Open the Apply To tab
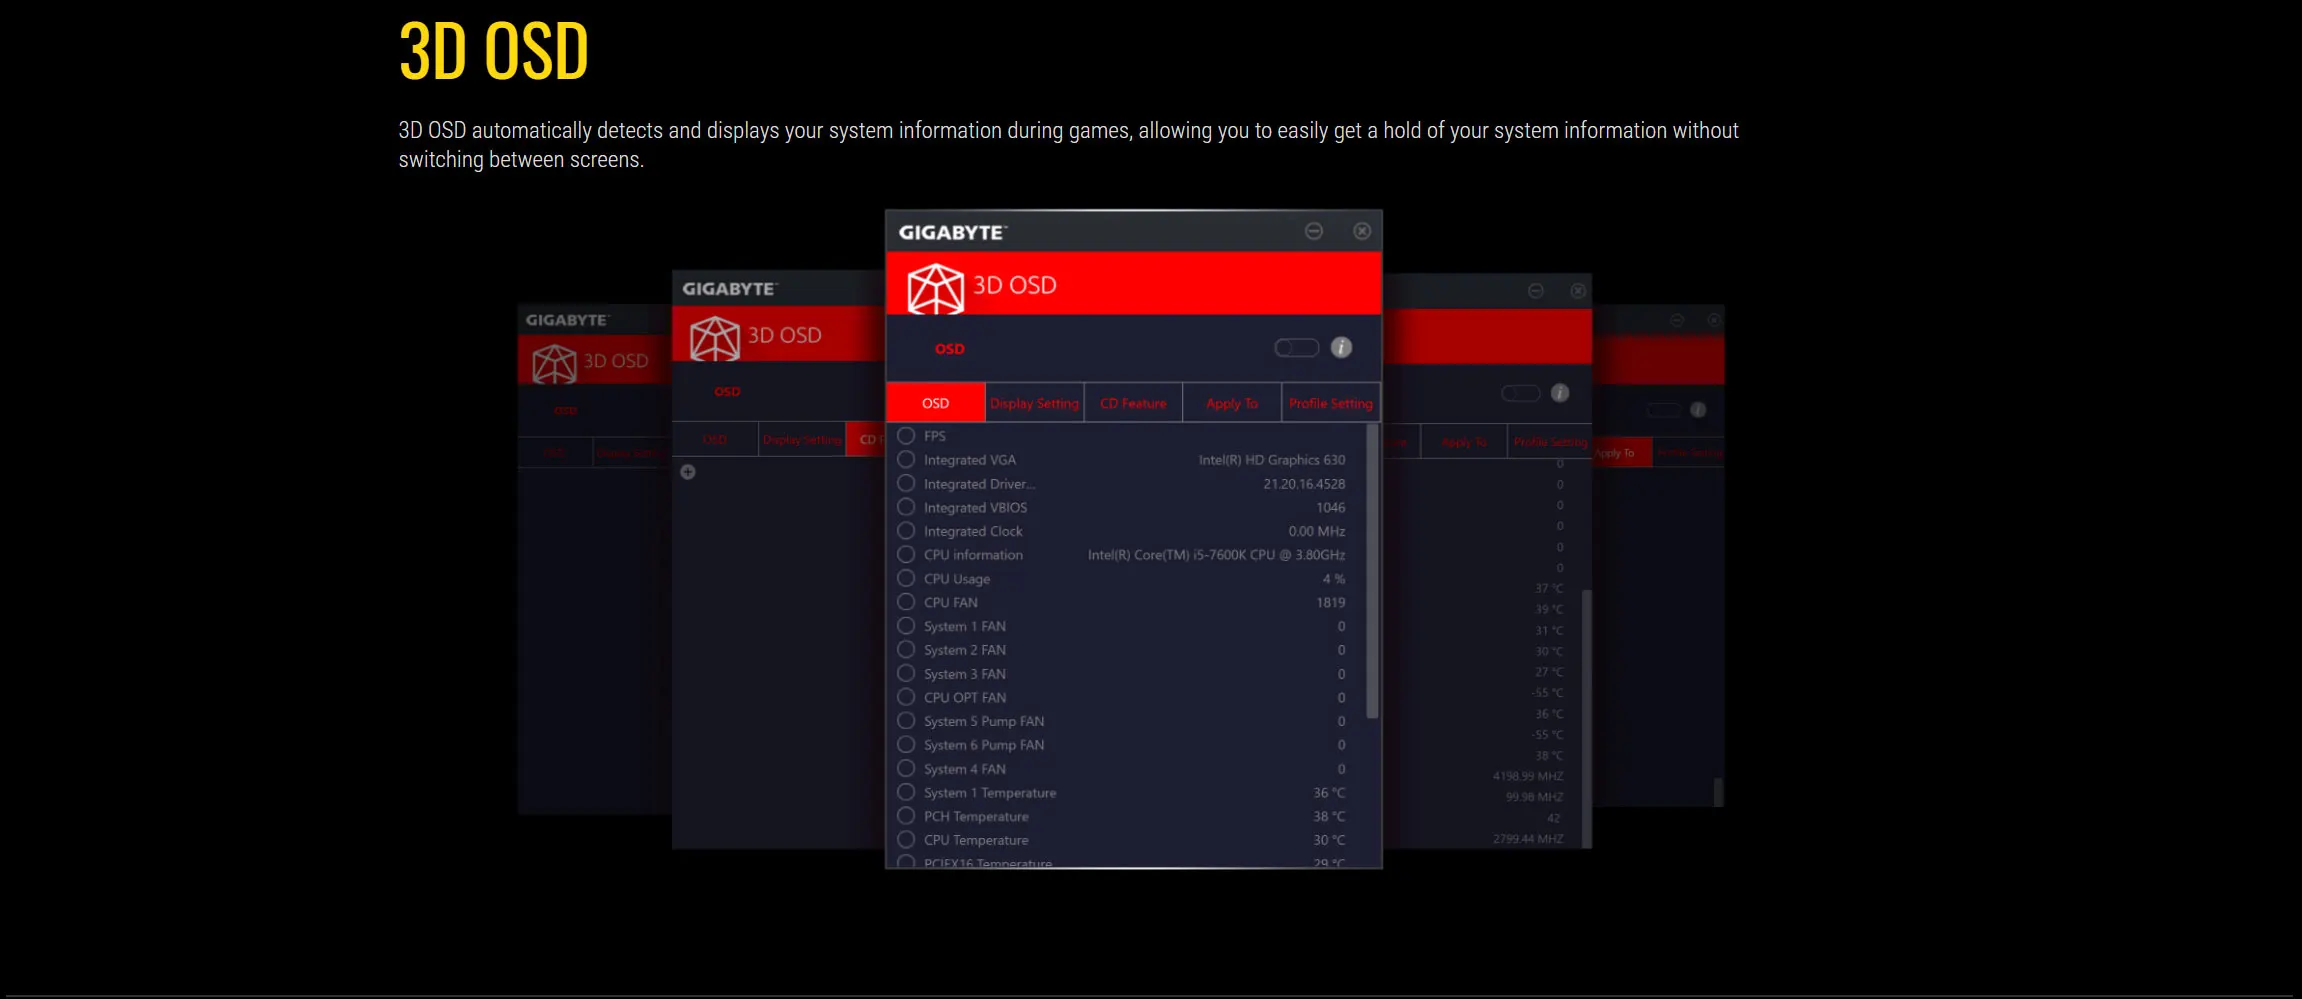Image resolution: width=2302 pixels, height=999 pixels. click(x=1232, y=403)
